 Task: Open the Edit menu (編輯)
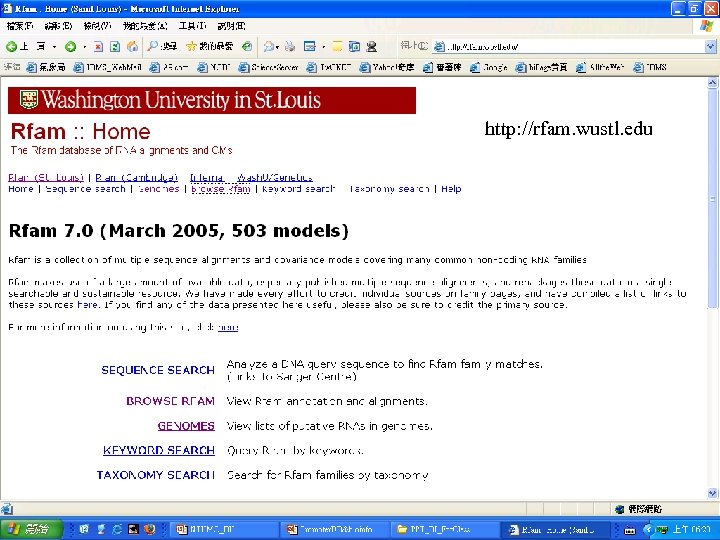[58, 26]
